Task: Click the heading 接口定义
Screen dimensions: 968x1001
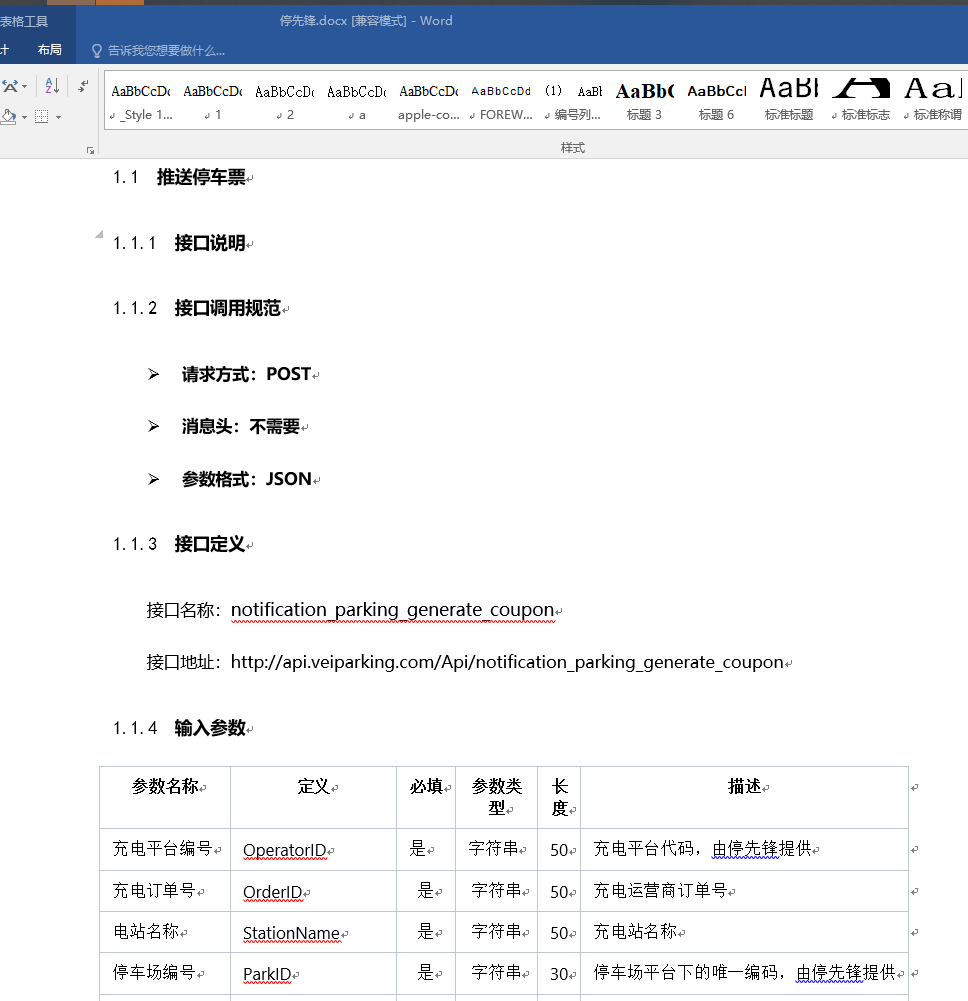Action: coord(210,545)
